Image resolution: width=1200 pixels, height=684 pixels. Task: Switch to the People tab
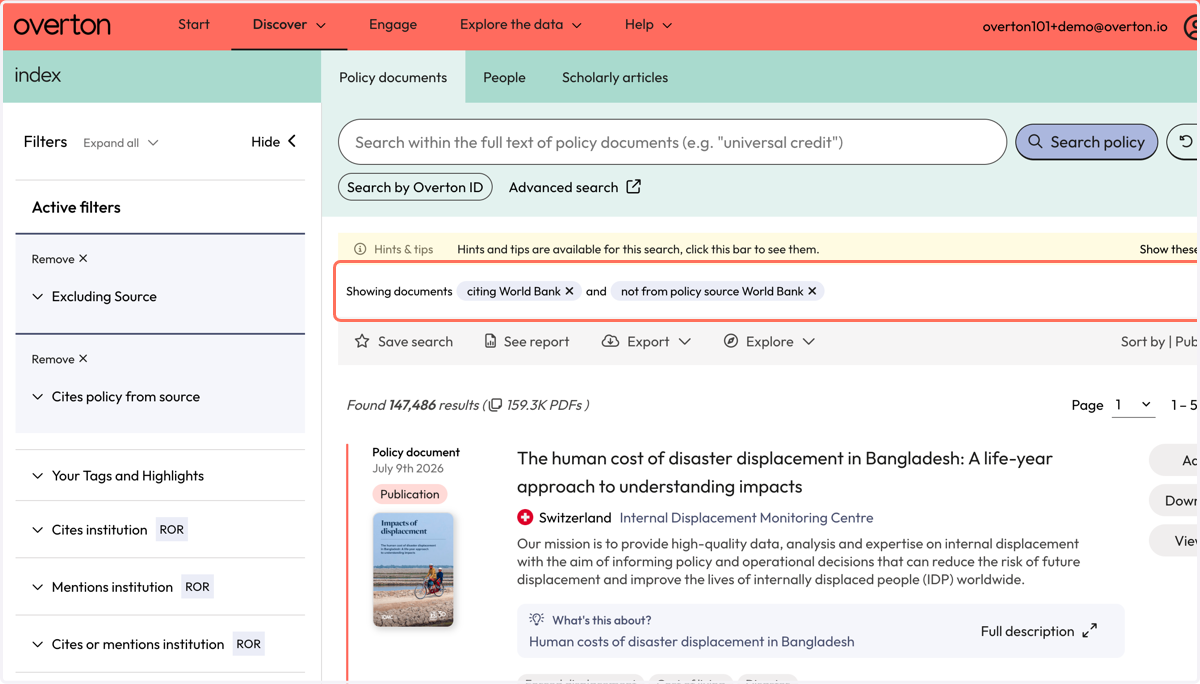point(504,77)
